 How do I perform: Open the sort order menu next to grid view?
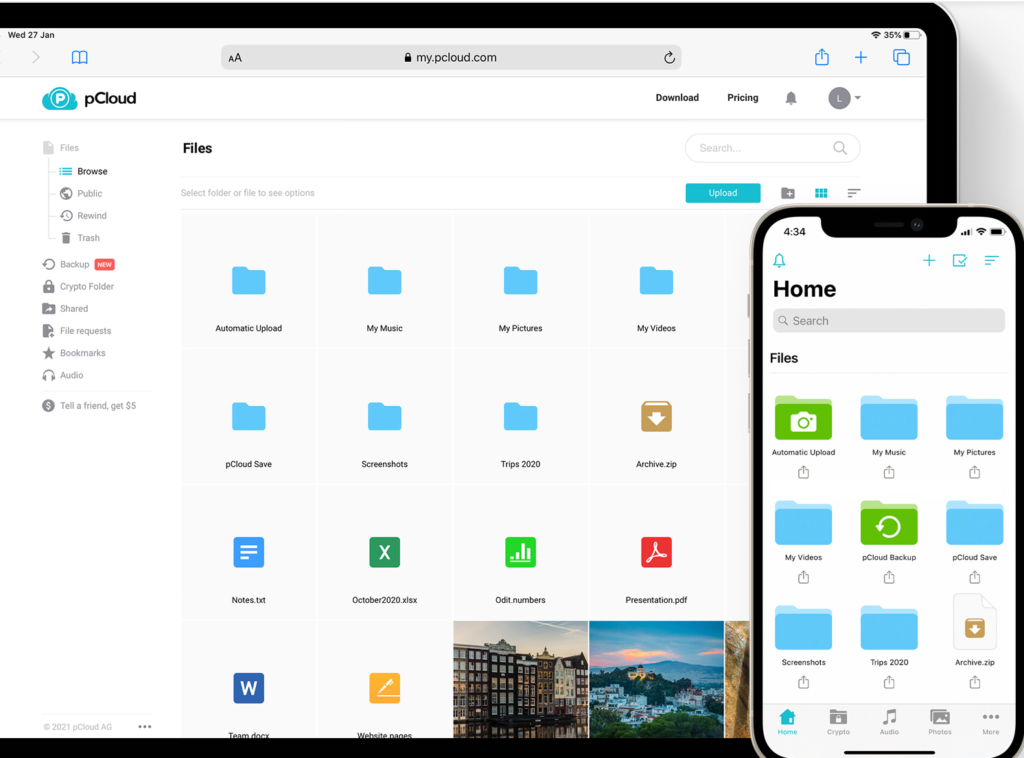coord(852,192)
